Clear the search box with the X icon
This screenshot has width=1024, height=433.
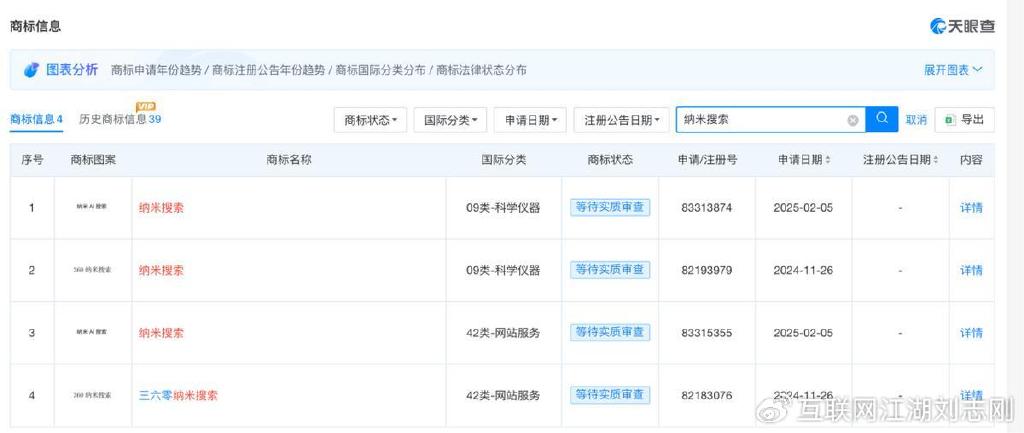pos(853,120)
